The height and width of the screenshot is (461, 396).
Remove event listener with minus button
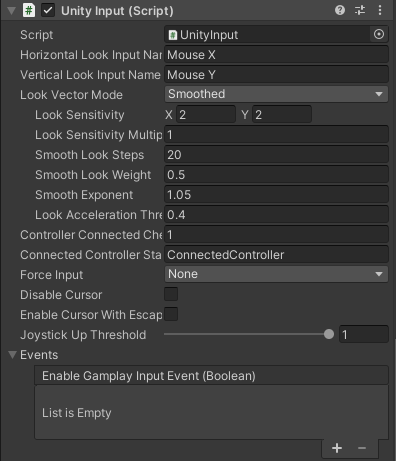[362, 448]
